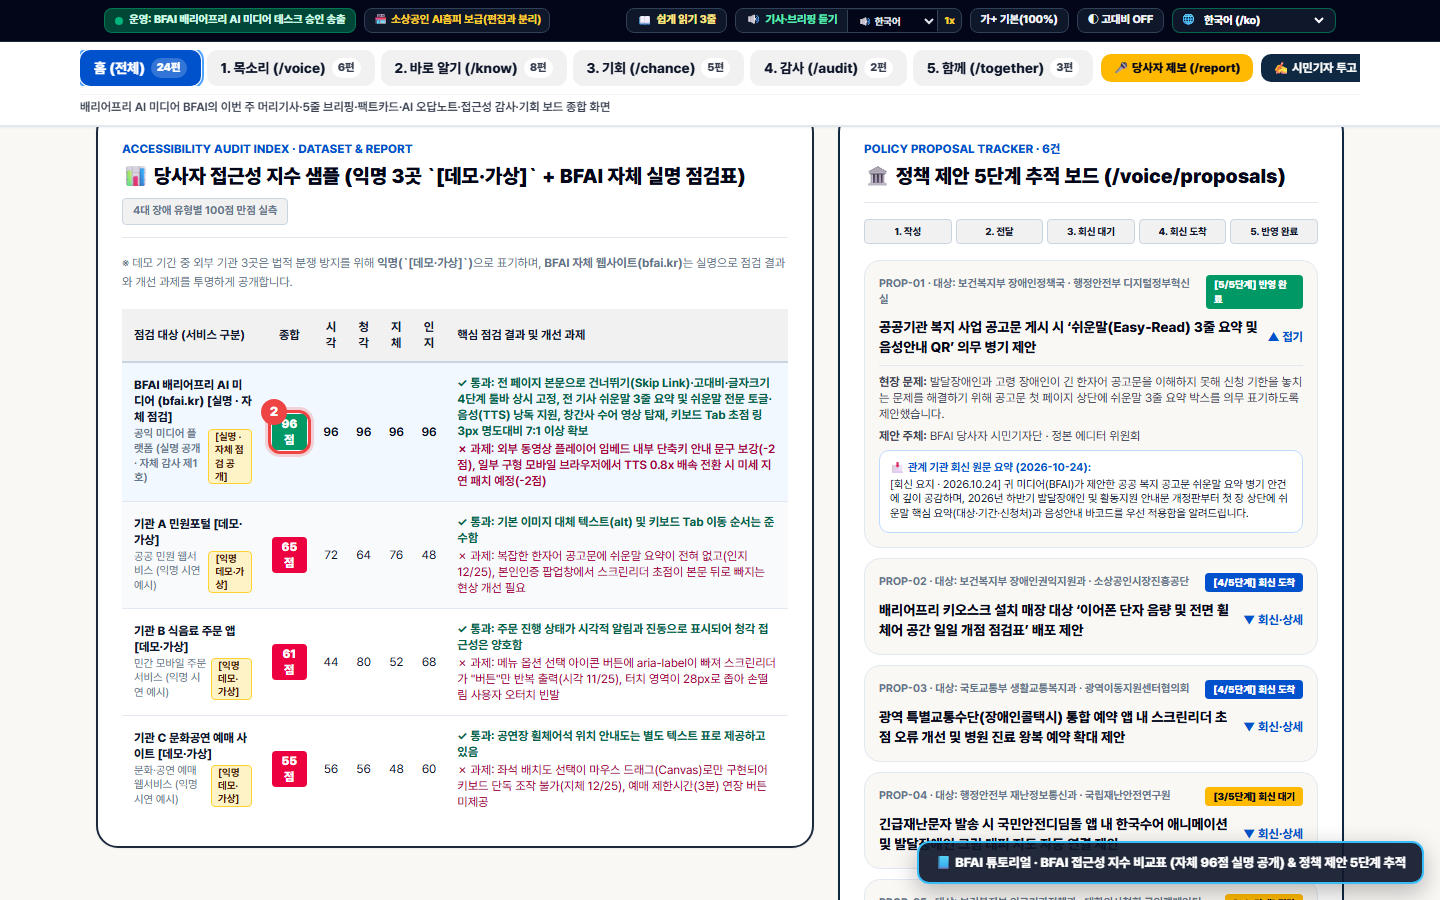Open the PROP-03 광역 특별교통수단 proposal title
Screen dimensions: 1440x900
click(1053, 727)
